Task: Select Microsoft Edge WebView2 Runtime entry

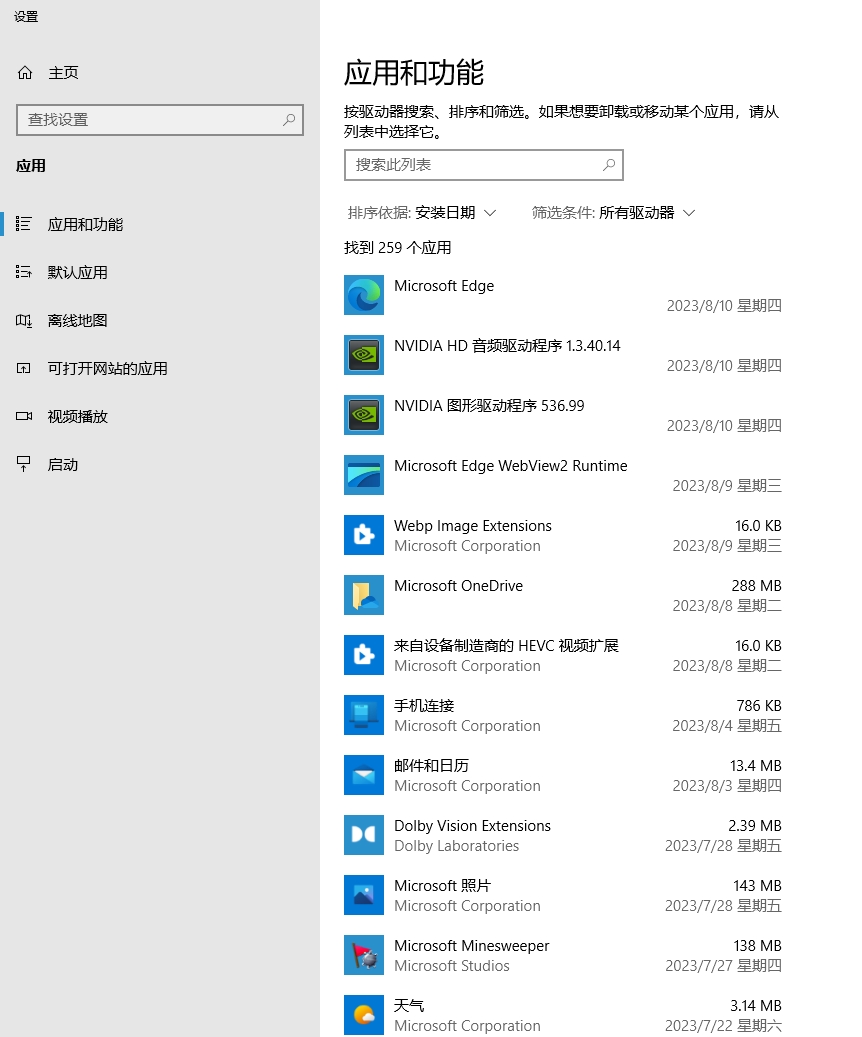Action: pos(511,466)
